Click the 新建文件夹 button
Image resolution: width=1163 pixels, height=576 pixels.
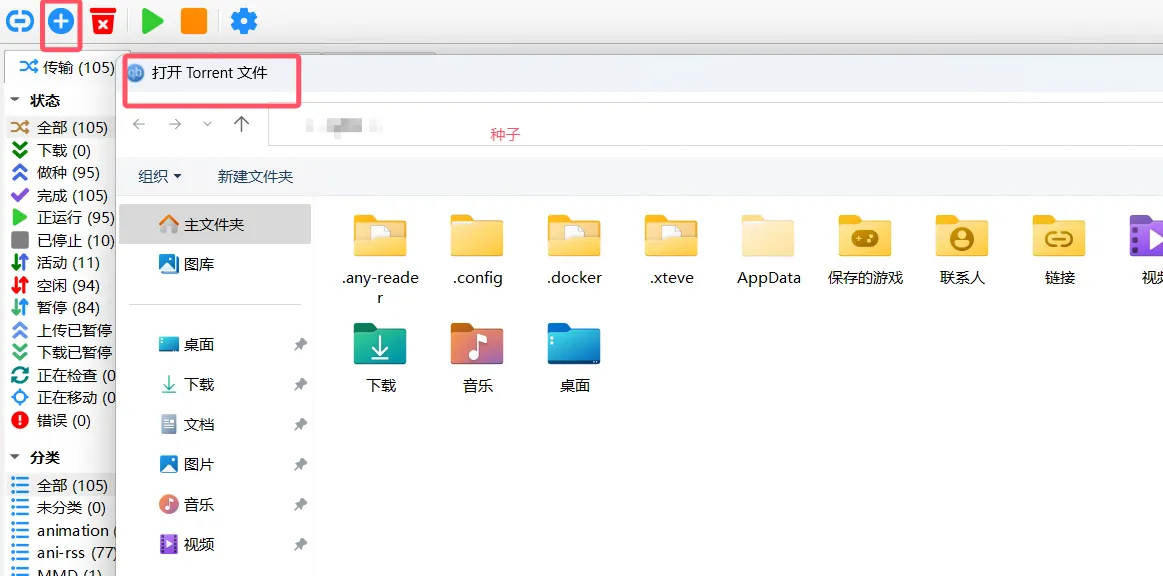point(255,176)
